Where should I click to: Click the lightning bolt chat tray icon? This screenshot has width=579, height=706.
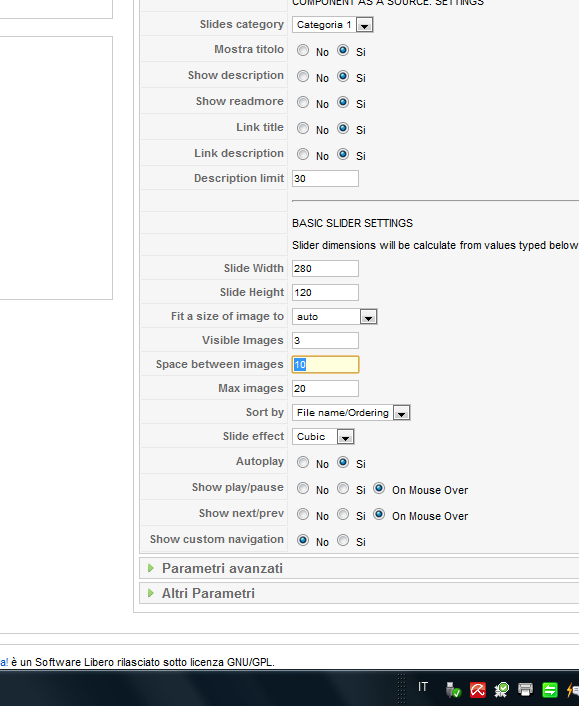(x=573, y=689)
